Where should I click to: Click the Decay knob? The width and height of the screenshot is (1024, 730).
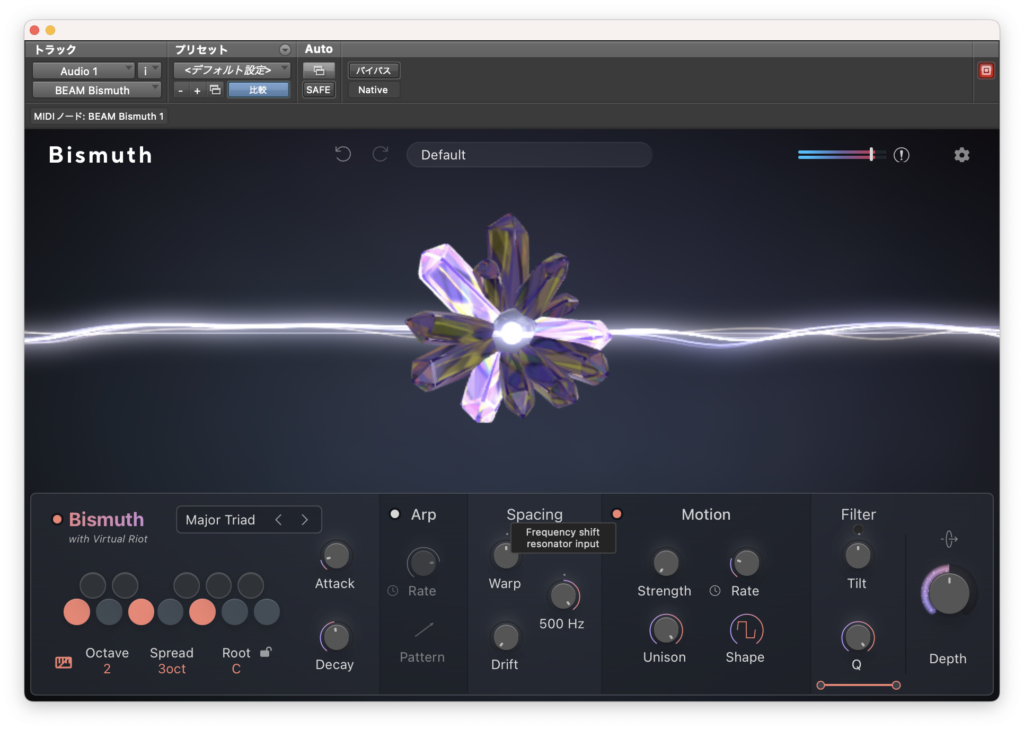[335, 637]
